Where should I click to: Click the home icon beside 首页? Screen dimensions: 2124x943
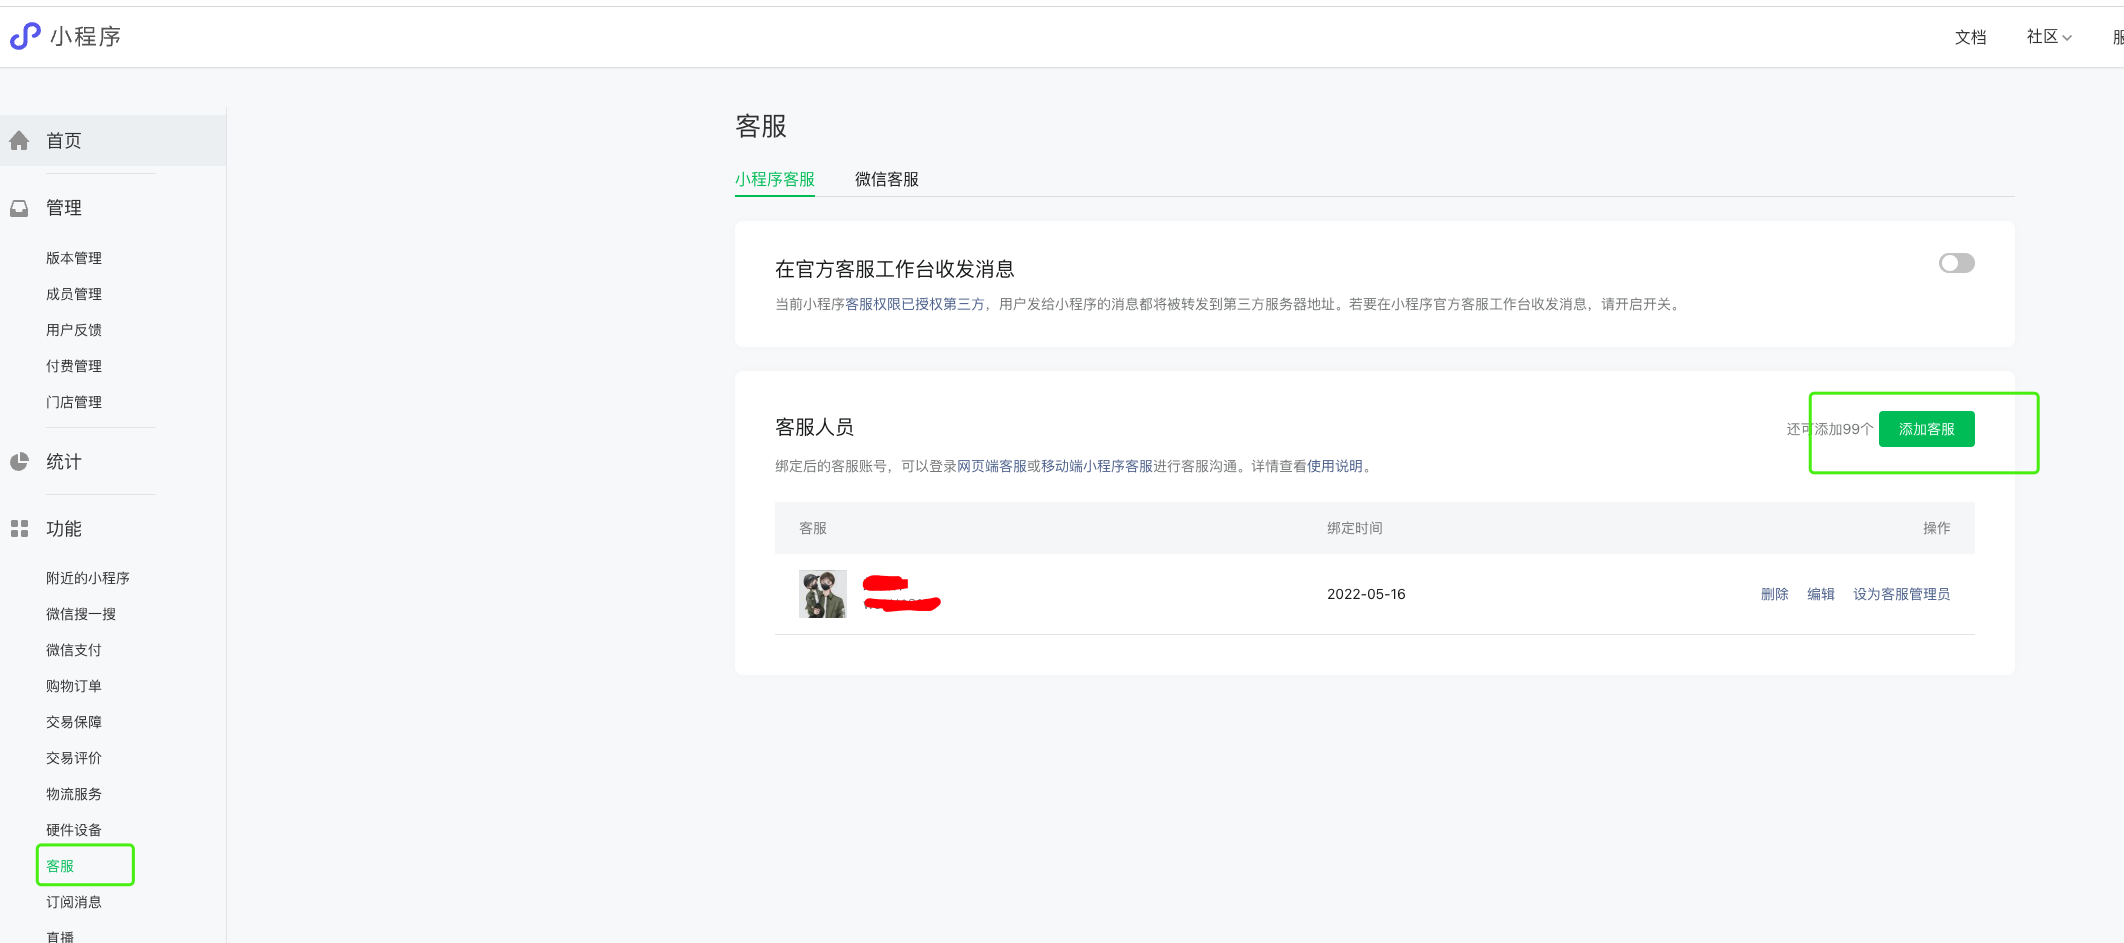coord(19,141)
